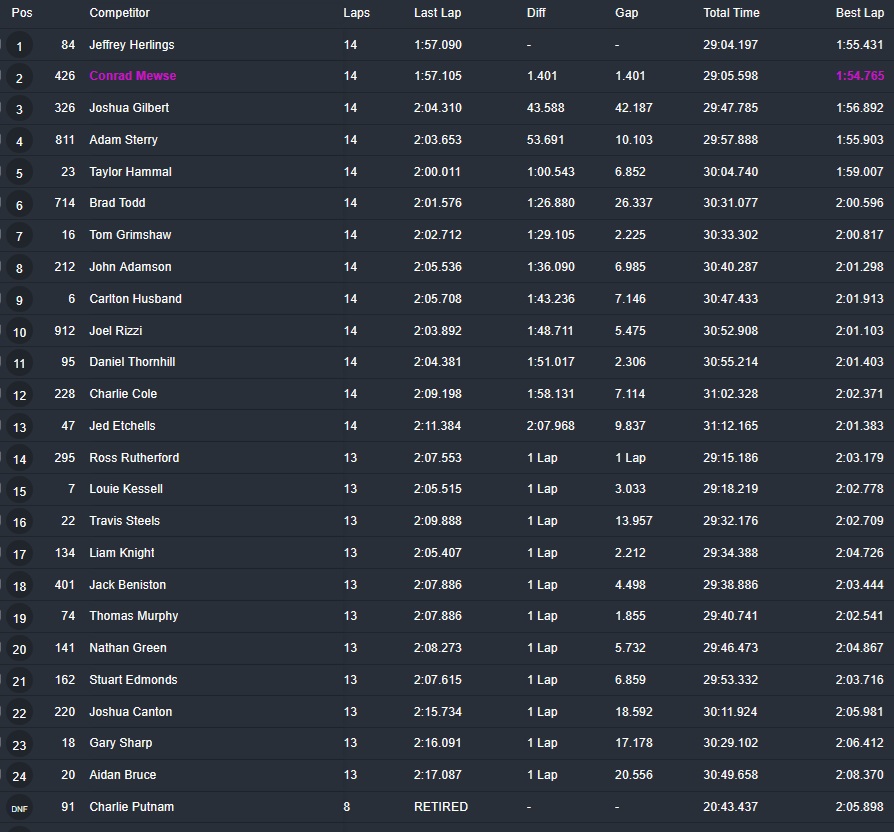Select the position 19 circle badge
Viewport: 894px width, 832px height.
coord(20,618)
